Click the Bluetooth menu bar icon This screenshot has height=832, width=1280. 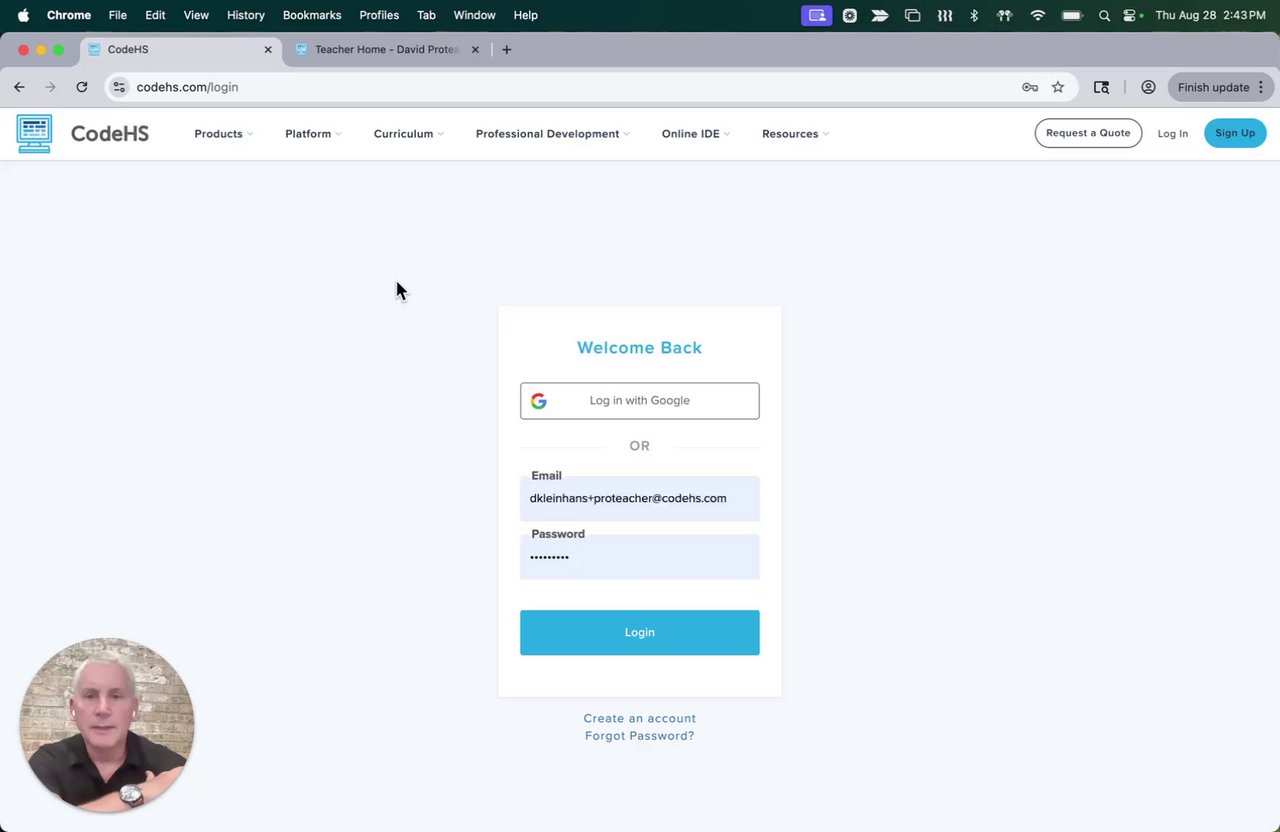[x=974, y=15]
